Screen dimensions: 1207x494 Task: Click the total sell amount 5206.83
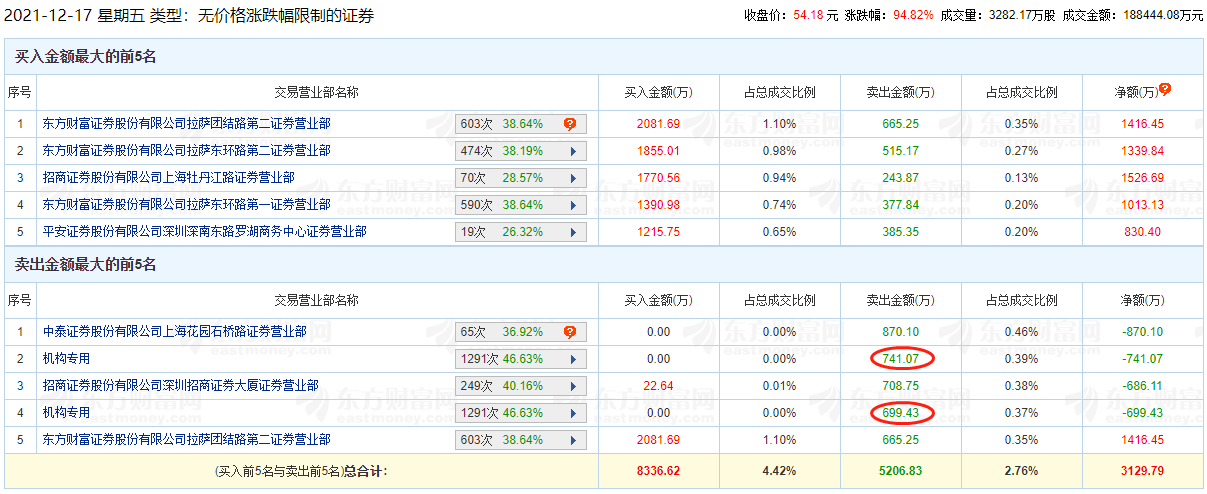pyautogui.click(x=901, y=470)
